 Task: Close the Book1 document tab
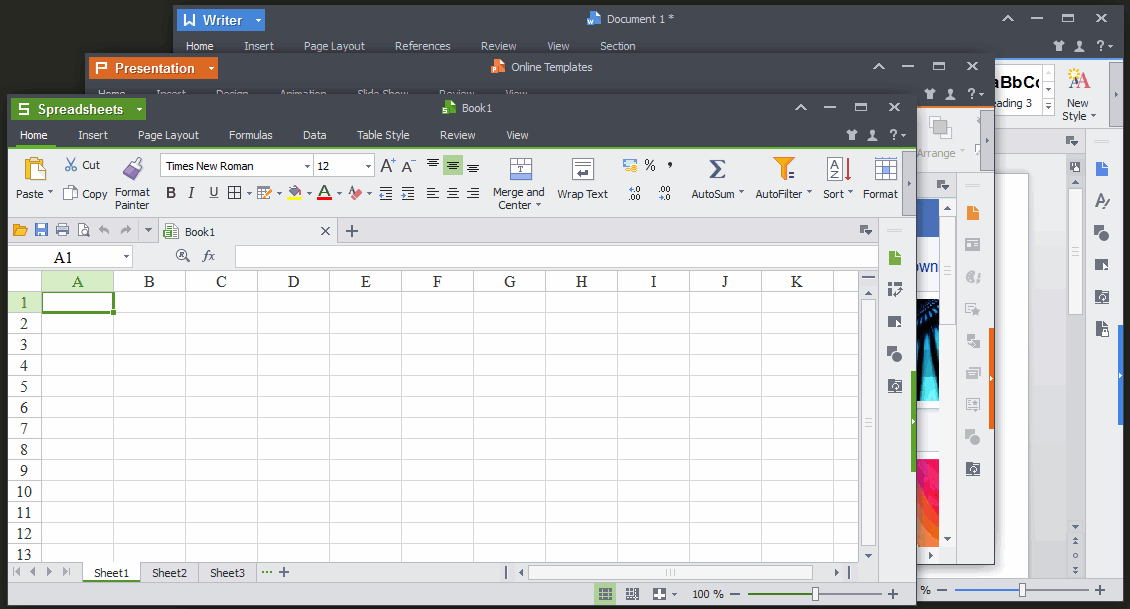(325, 231)
